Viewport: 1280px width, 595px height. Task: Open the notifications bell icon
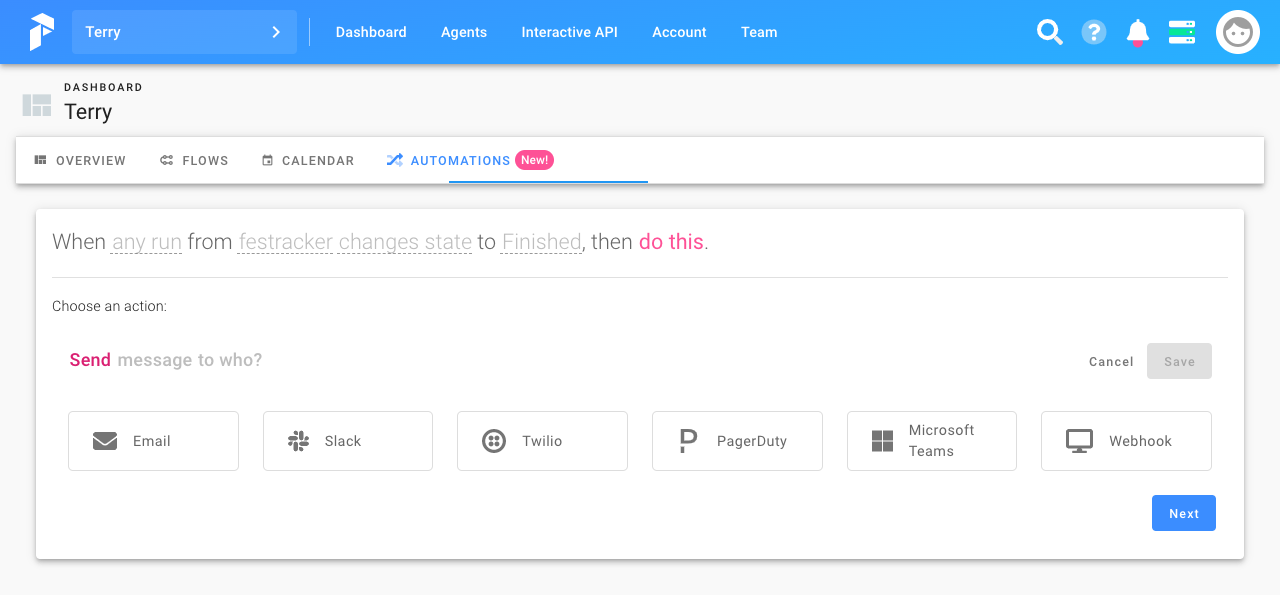tap(1138, 33)
